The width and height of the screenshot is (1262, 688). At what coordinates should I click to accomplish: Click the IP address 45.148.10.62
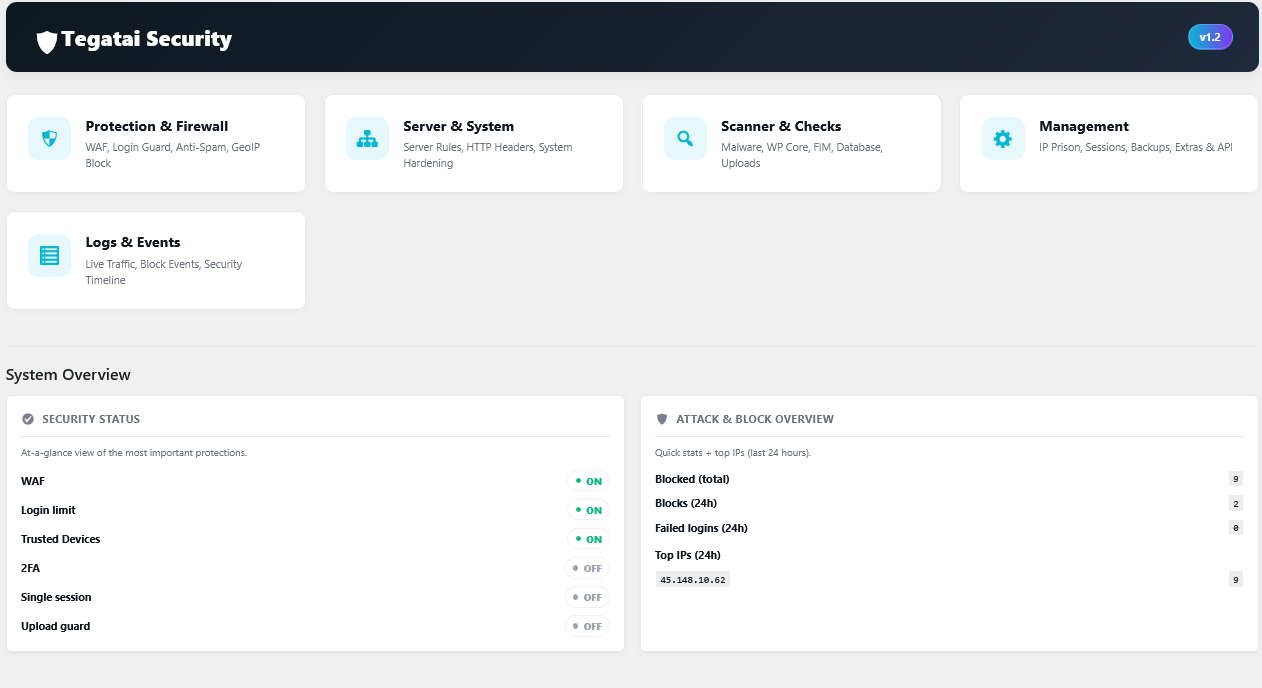(693, 579)
